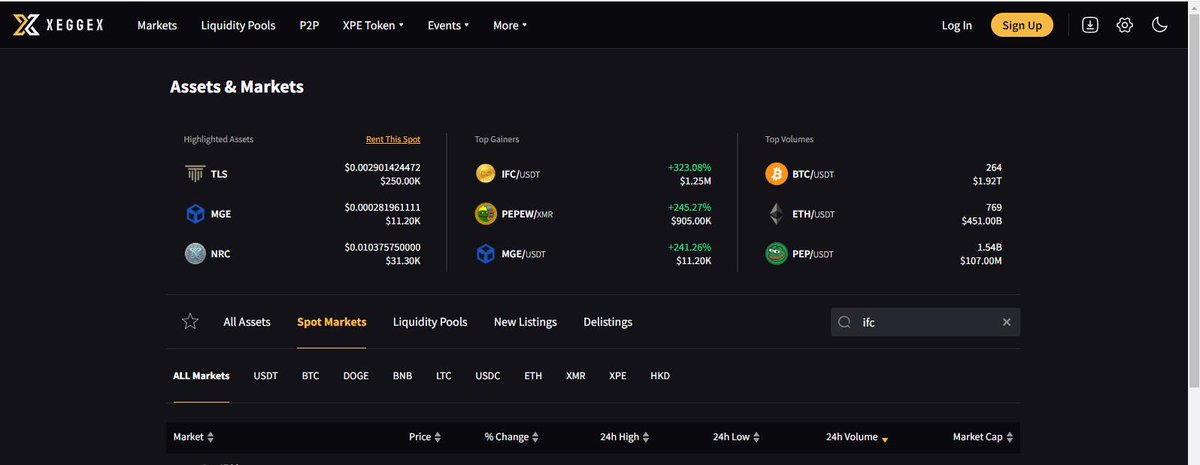Select the MGE highlighted asset icon
The height and width of the screenshot is (465, 1200).
(195, 214)
